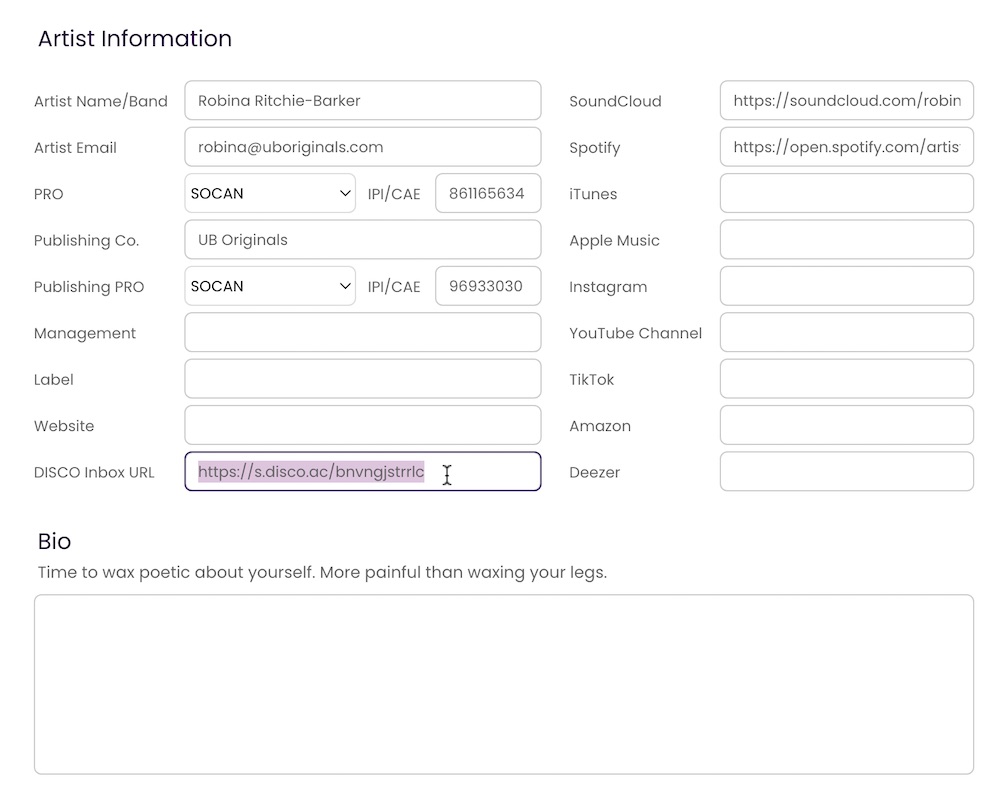Click the Instagram label
The width and height of the screenshot is (1000, 796).
click(x=608, y=287)
